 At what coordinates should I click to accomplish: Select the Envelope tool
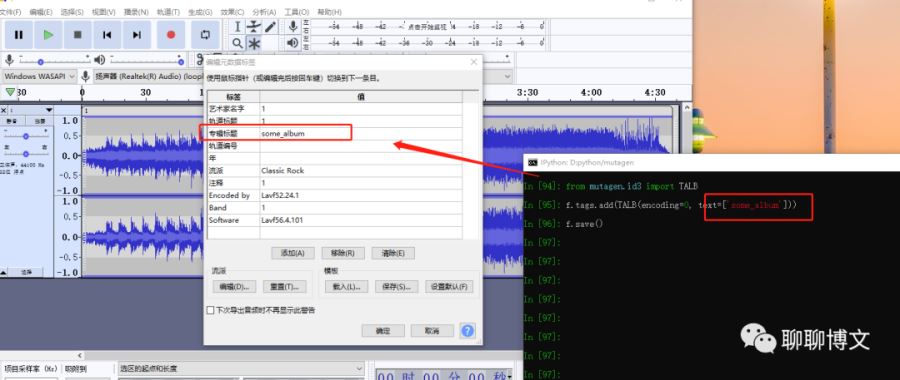coord(254,26)
